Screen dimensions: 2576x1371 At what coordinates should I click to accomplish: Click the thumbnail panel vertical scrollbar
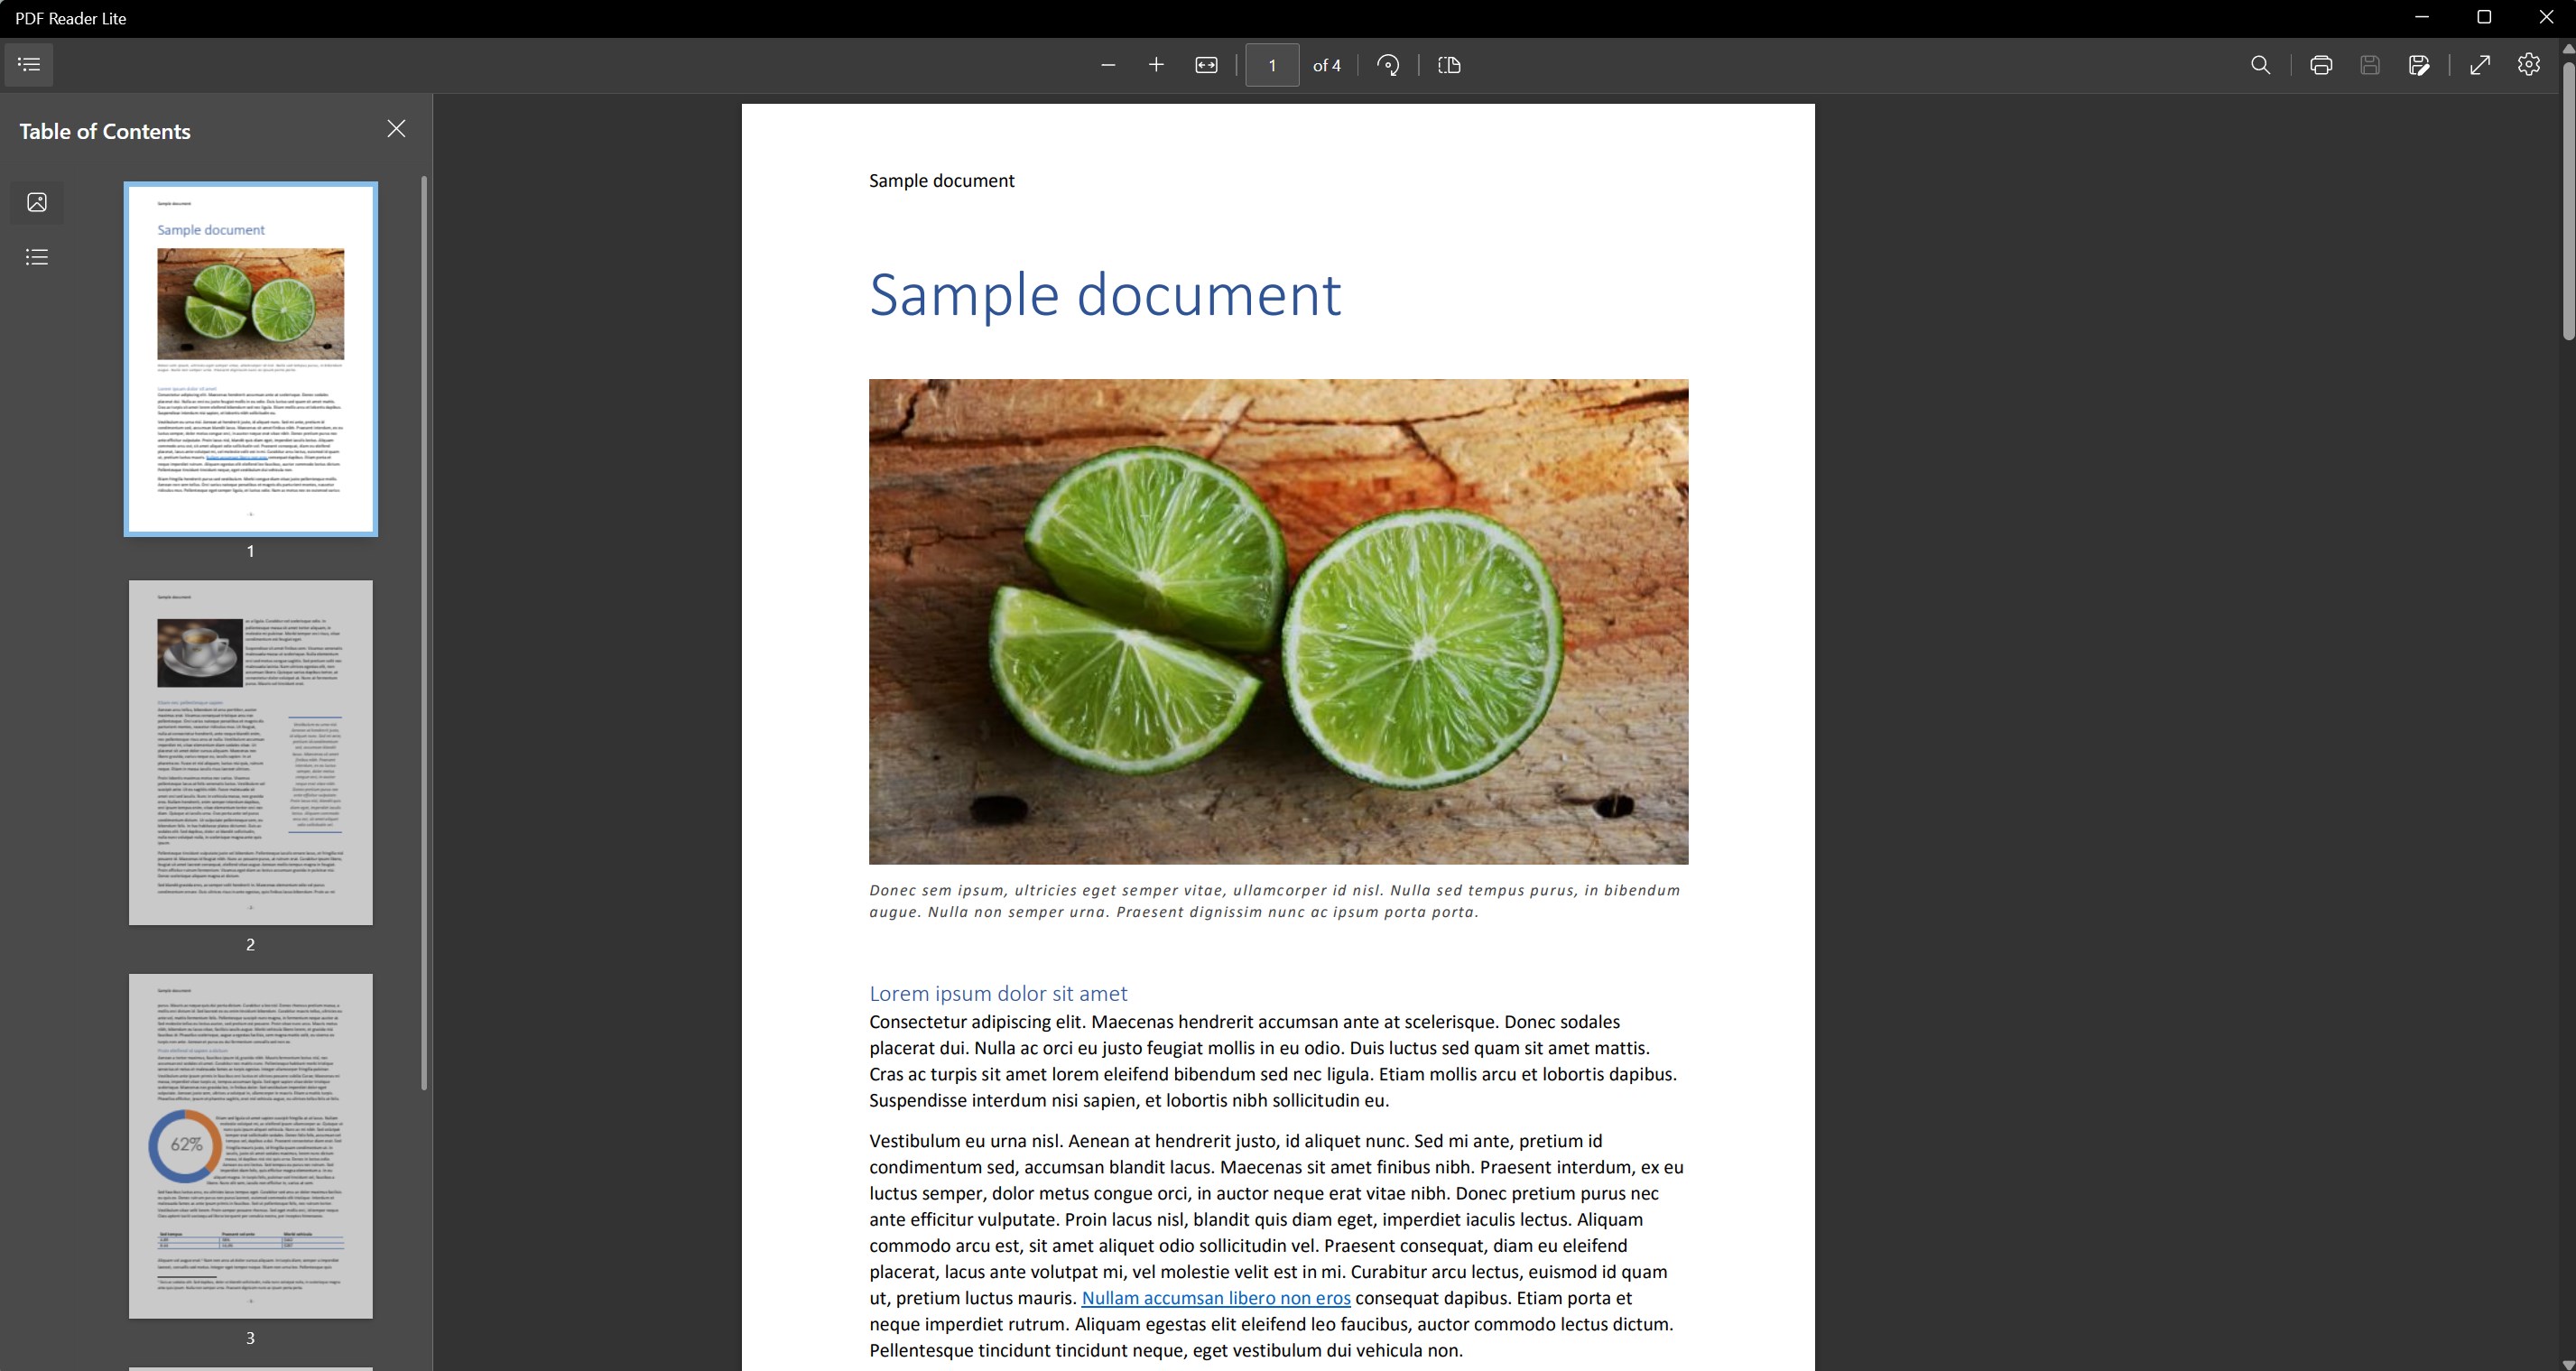(424, 630)
